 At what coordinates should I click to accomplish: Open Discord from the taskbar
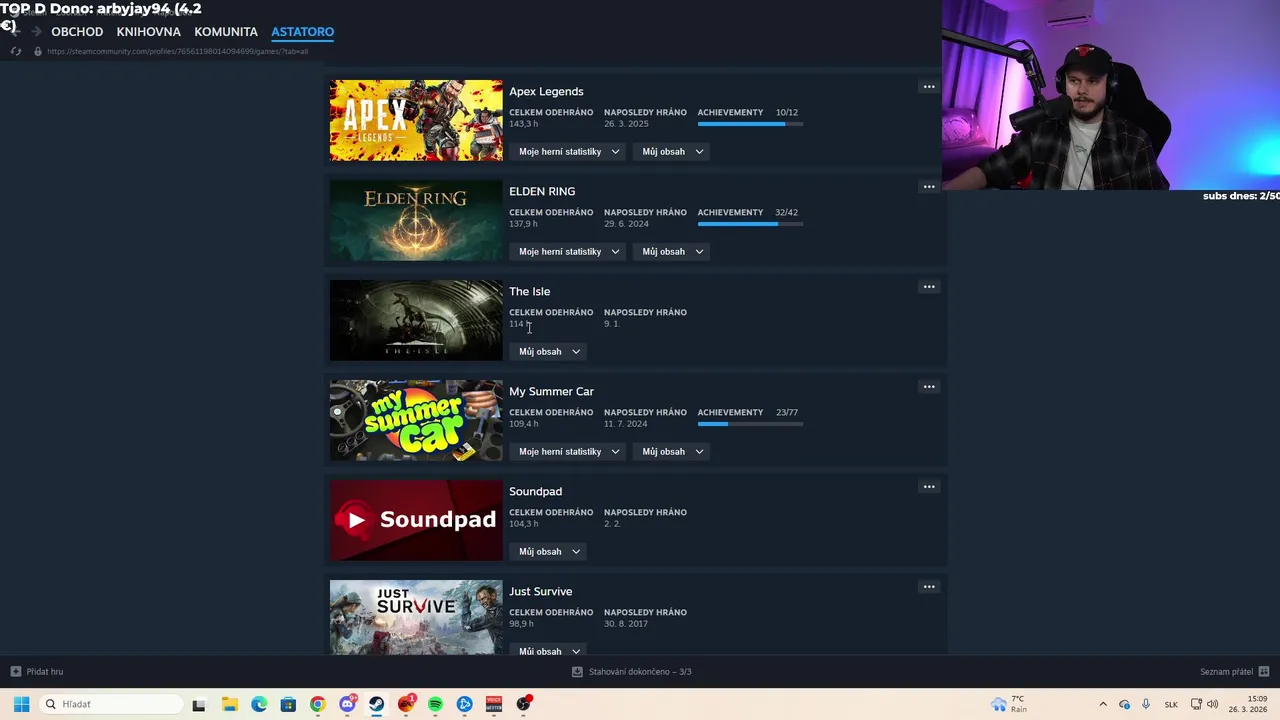(x=347, y=704)
